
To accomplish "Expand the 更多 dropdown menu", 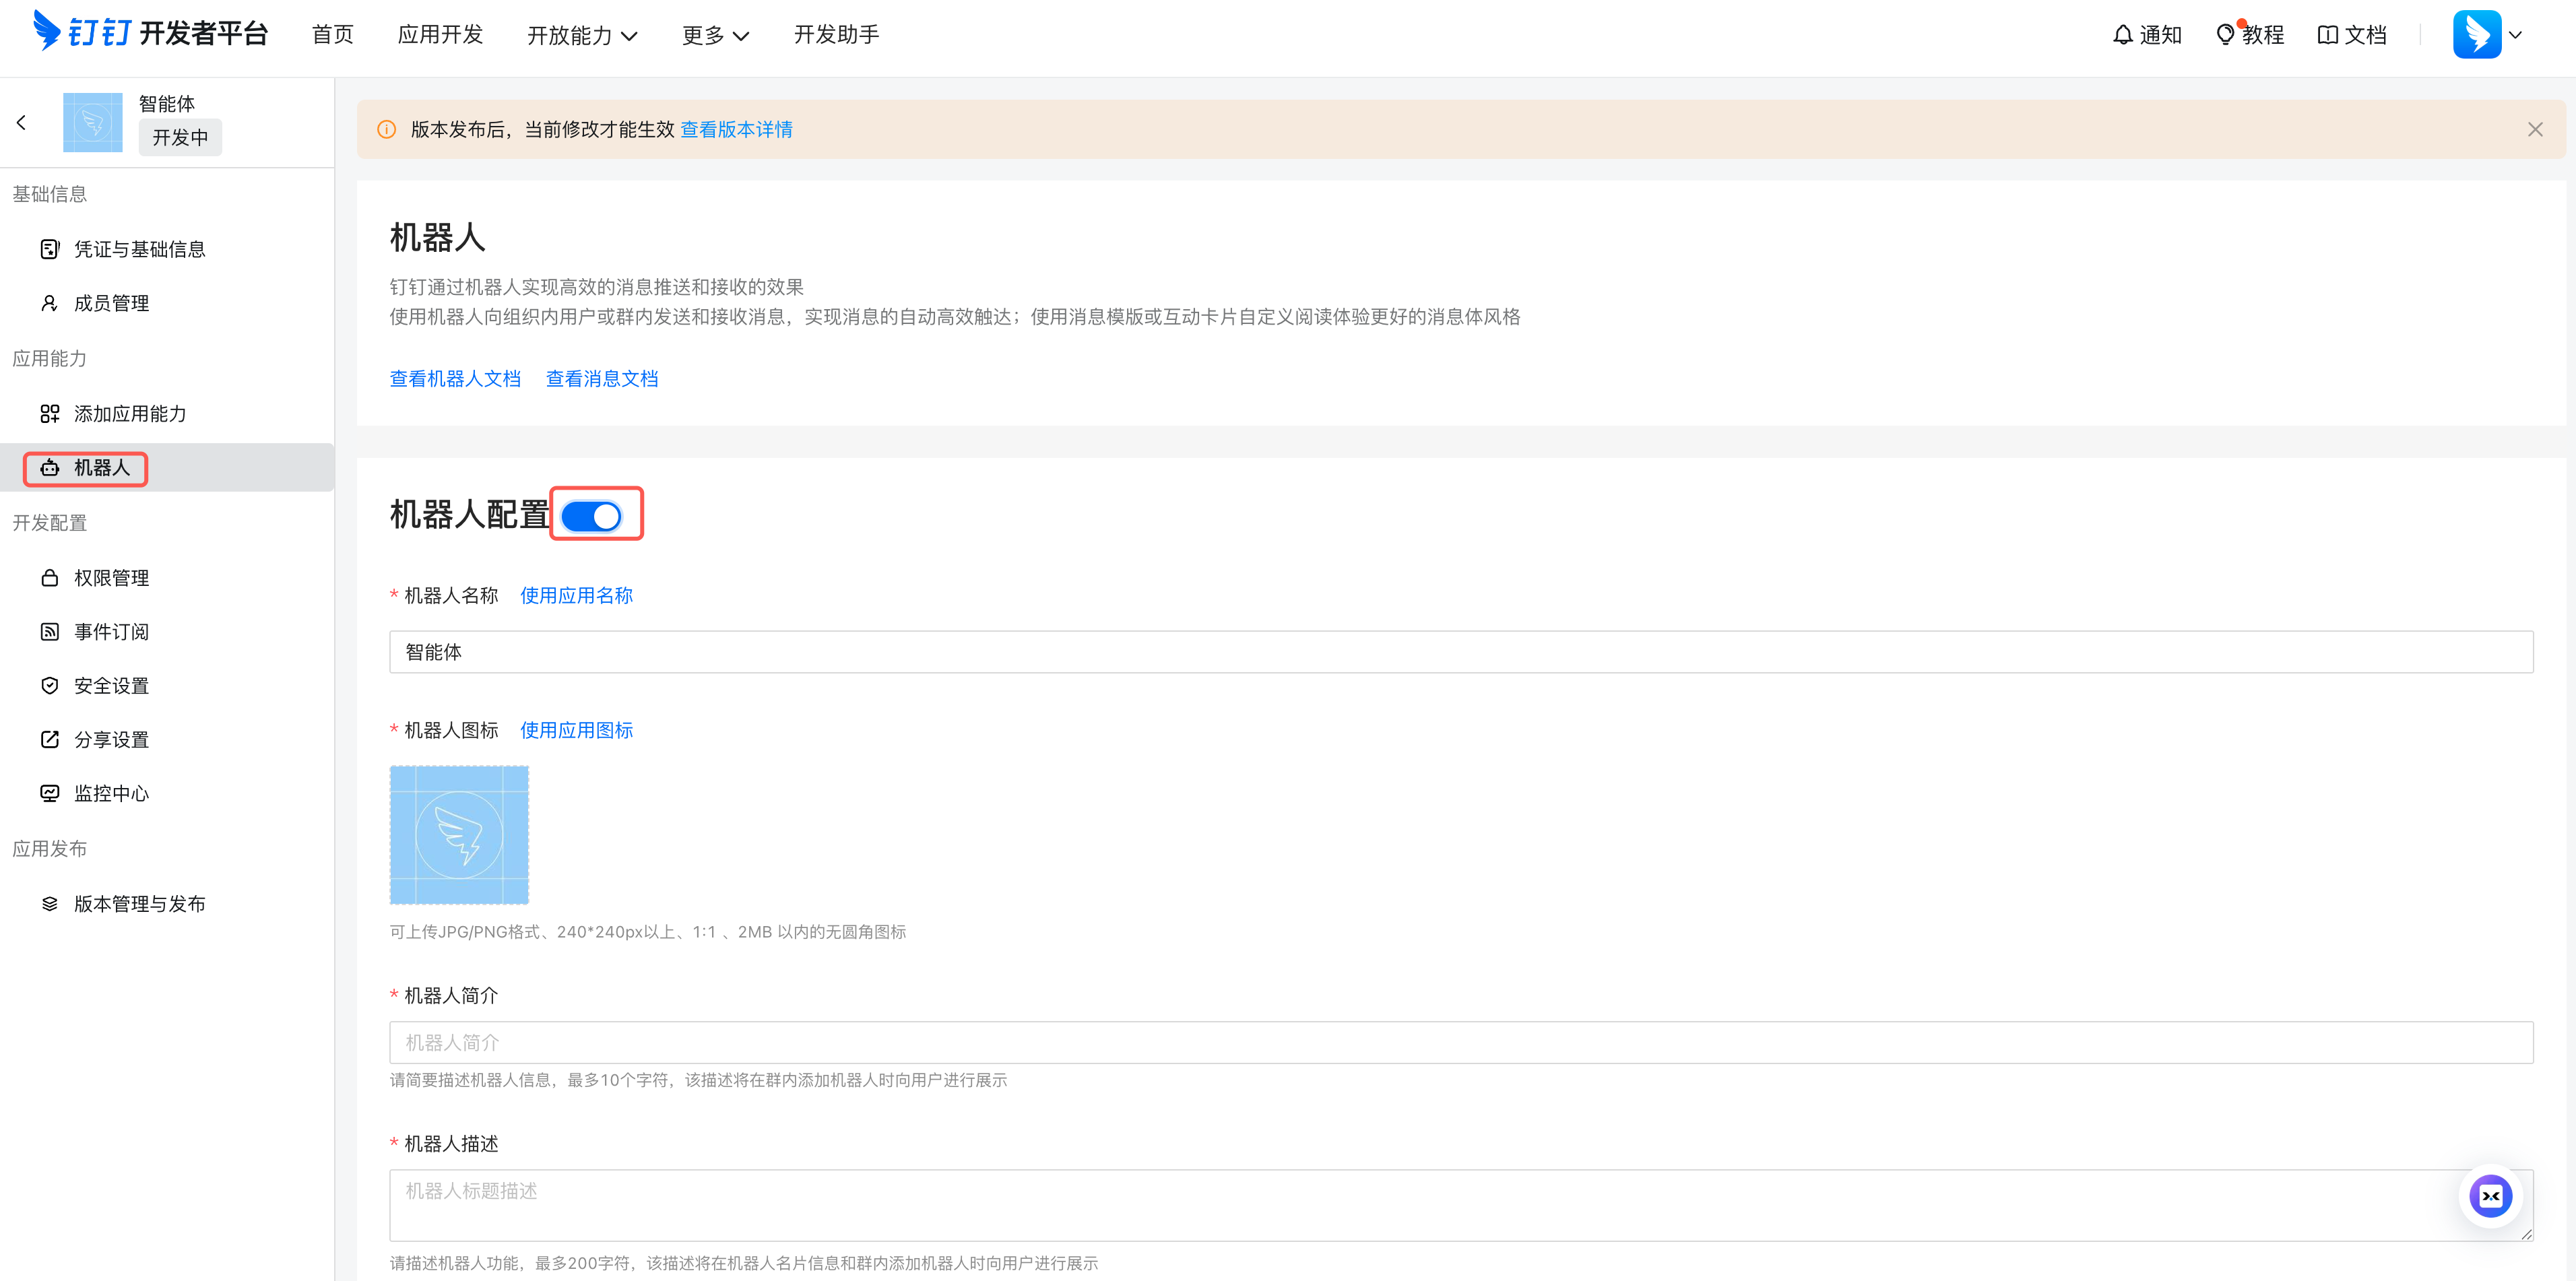I will (x=715, y=35).
